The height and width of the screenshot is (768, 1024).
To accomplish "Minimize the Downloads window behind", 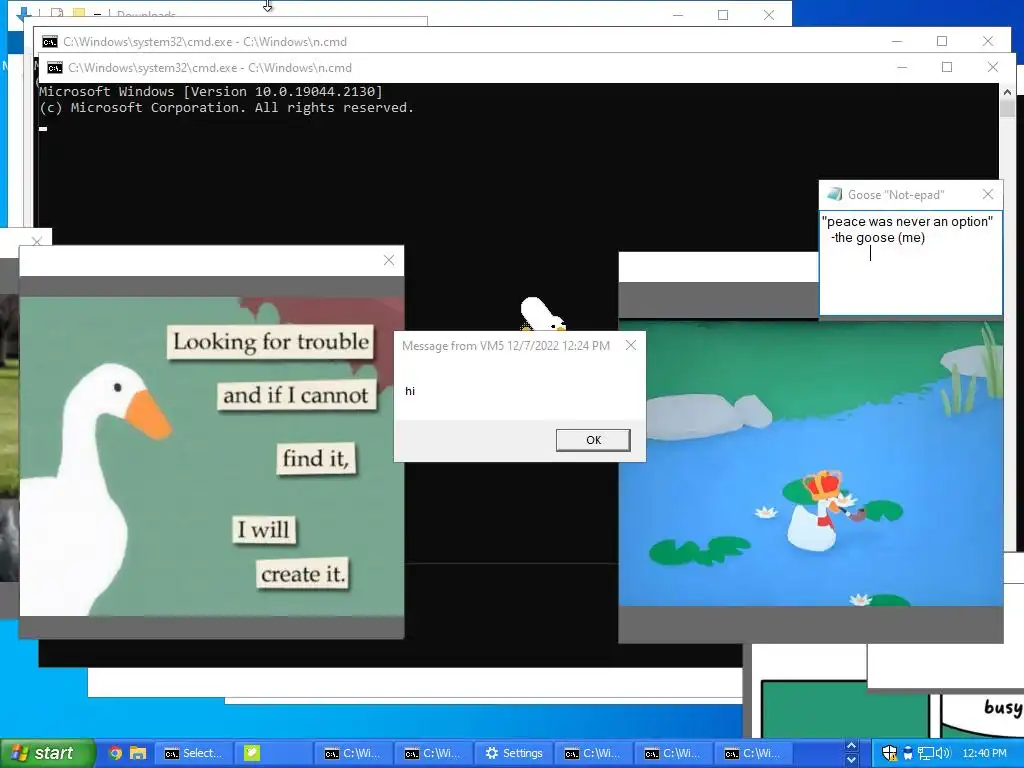I will [678, 15].
